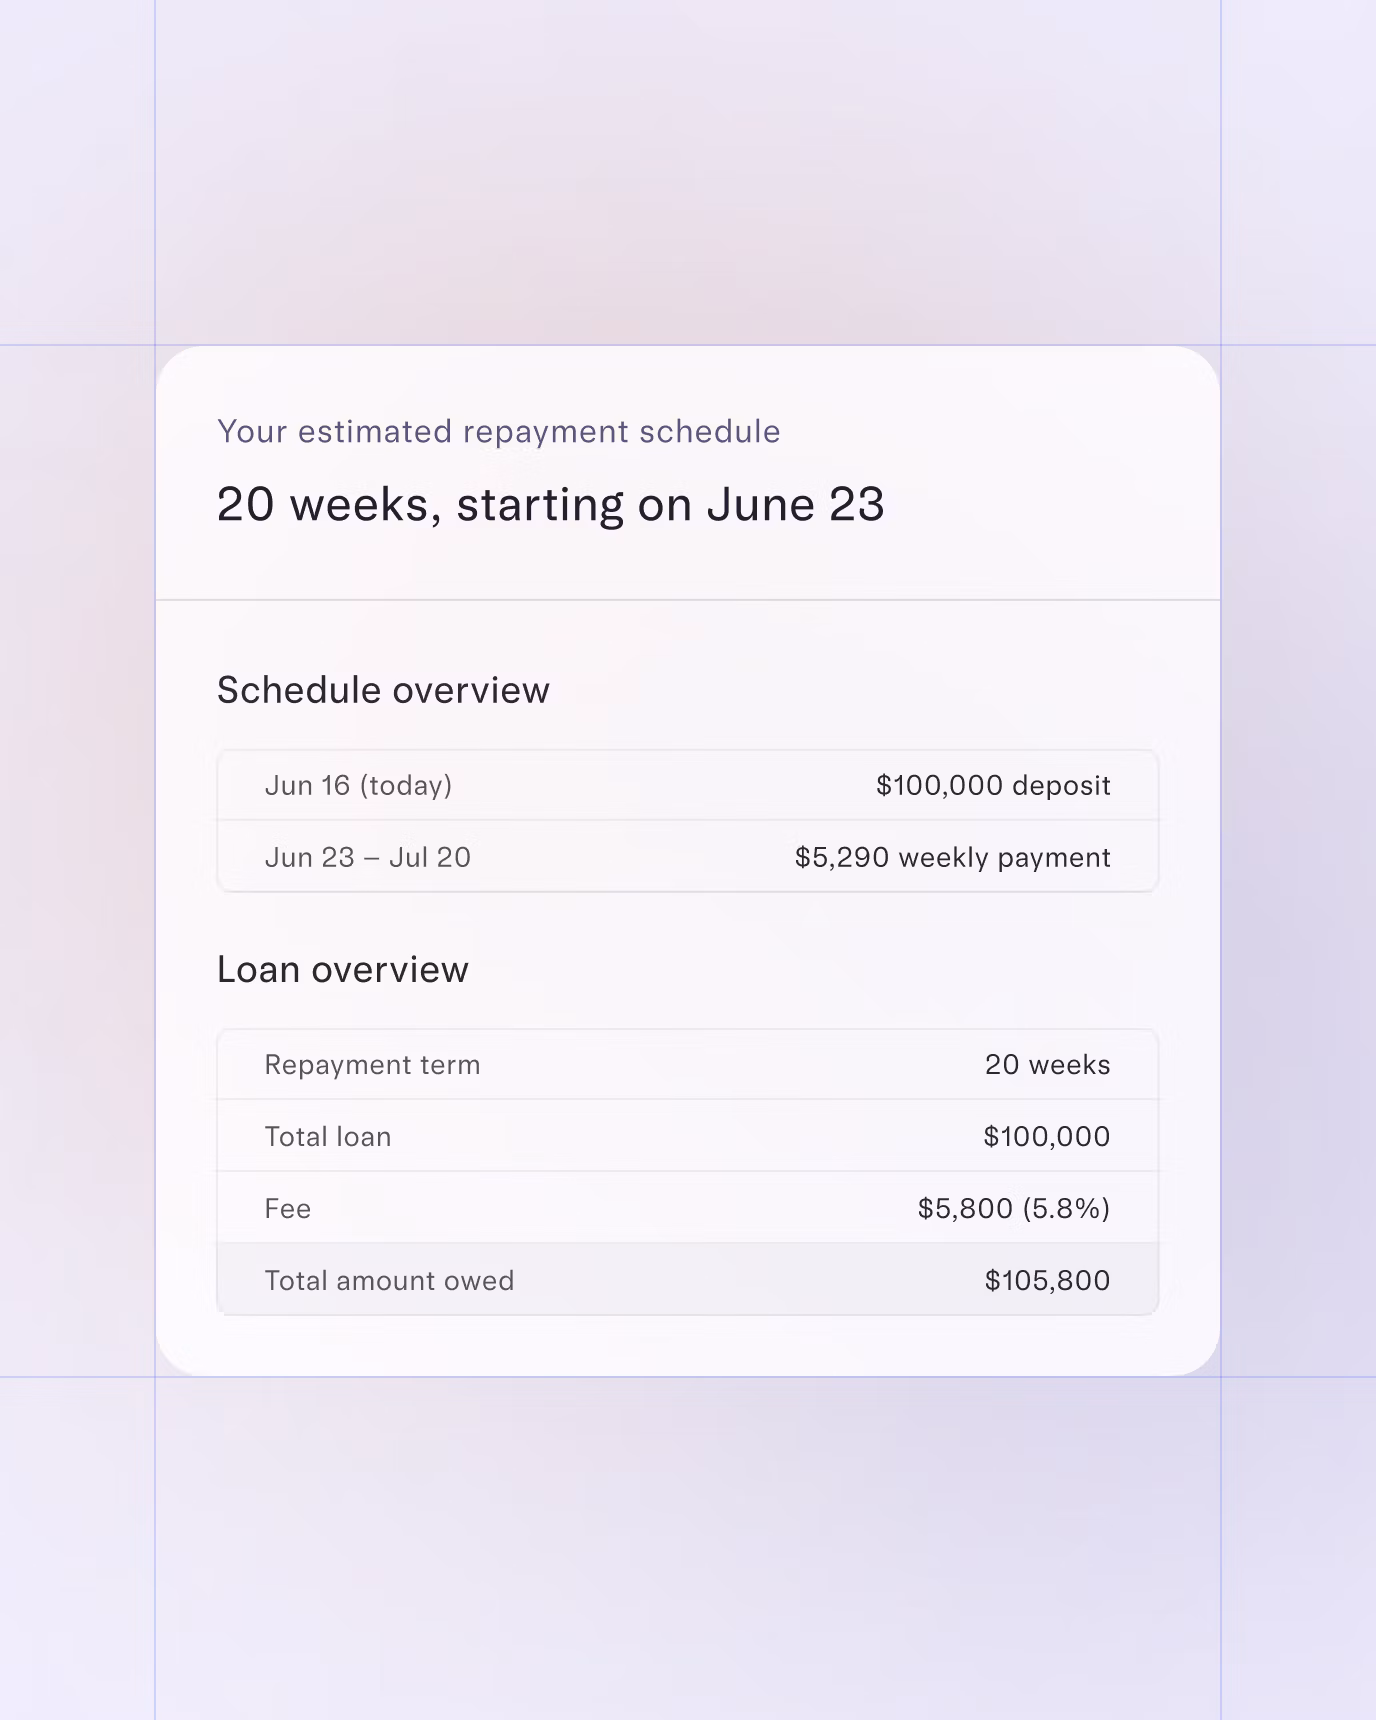1376x1720 pixels.
Task: Click the "Total loan" row label
Action: (x=327, y=1137)
